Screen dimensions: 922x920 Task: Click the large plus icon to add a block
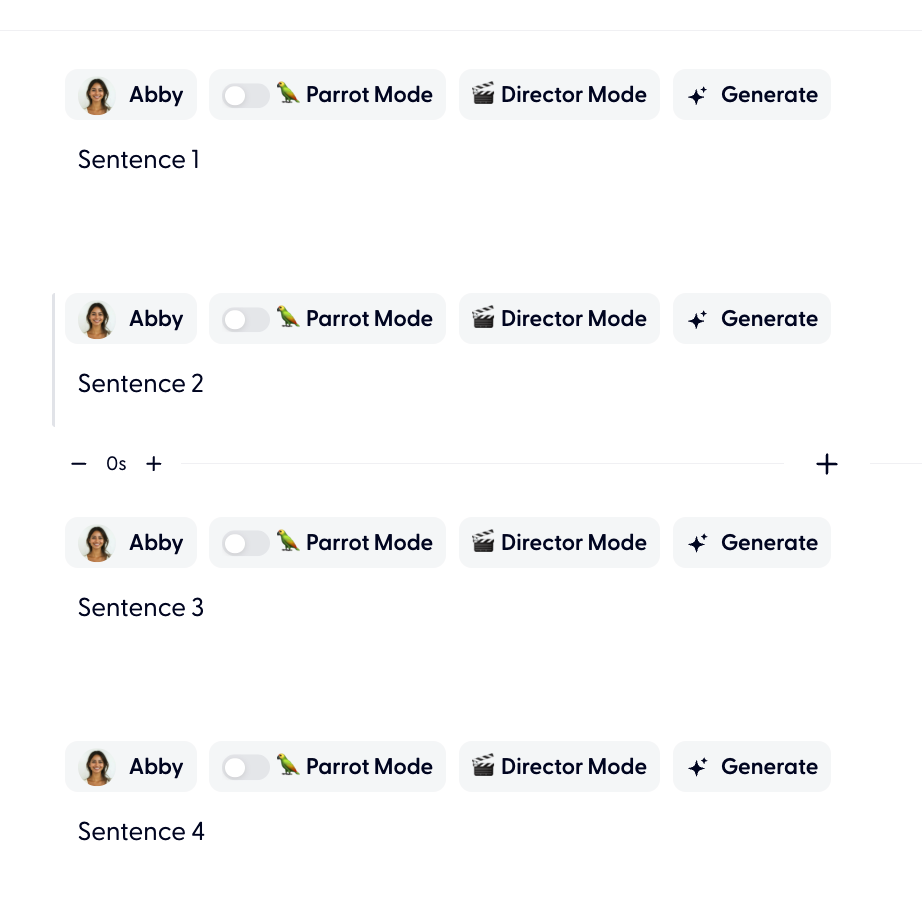pos(826,464)
